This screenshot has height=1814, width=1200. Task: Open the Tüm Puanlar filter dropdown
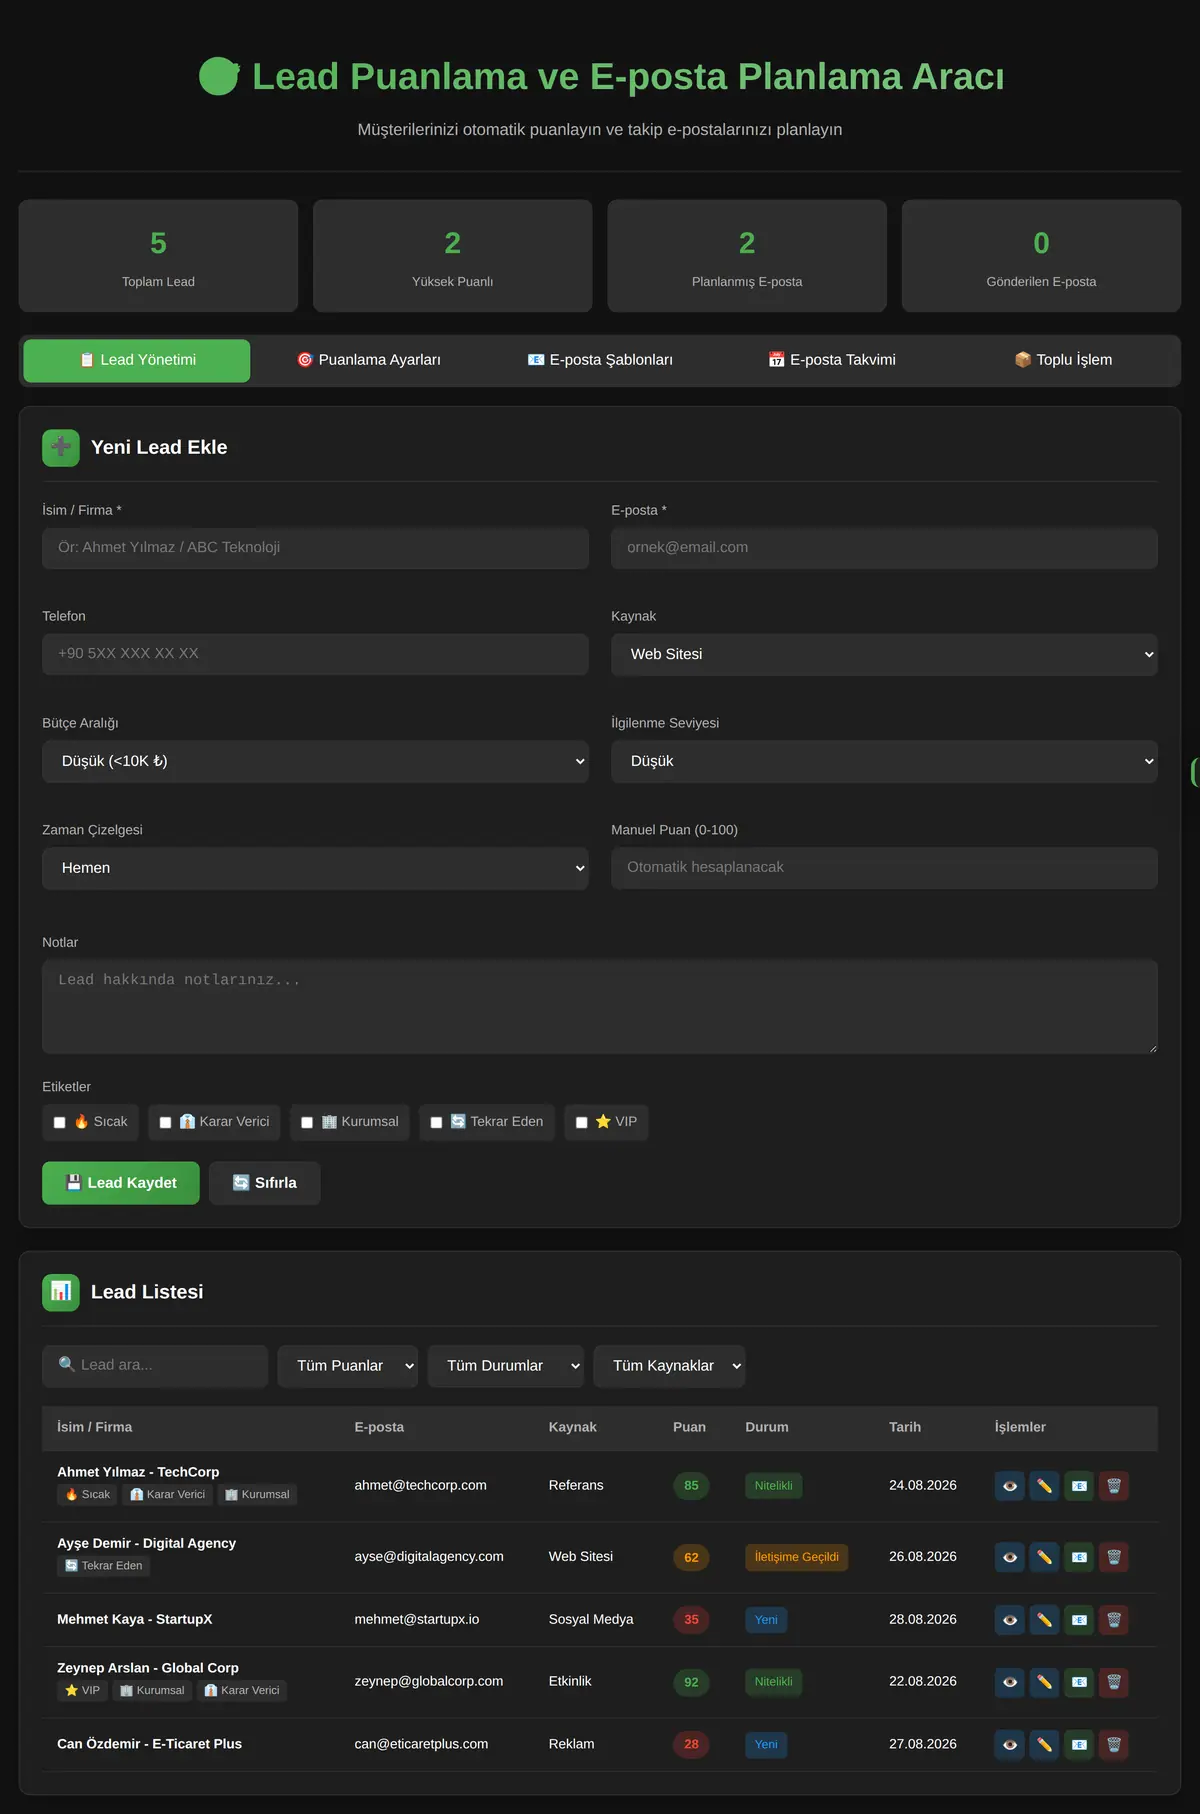[348, 1366]
